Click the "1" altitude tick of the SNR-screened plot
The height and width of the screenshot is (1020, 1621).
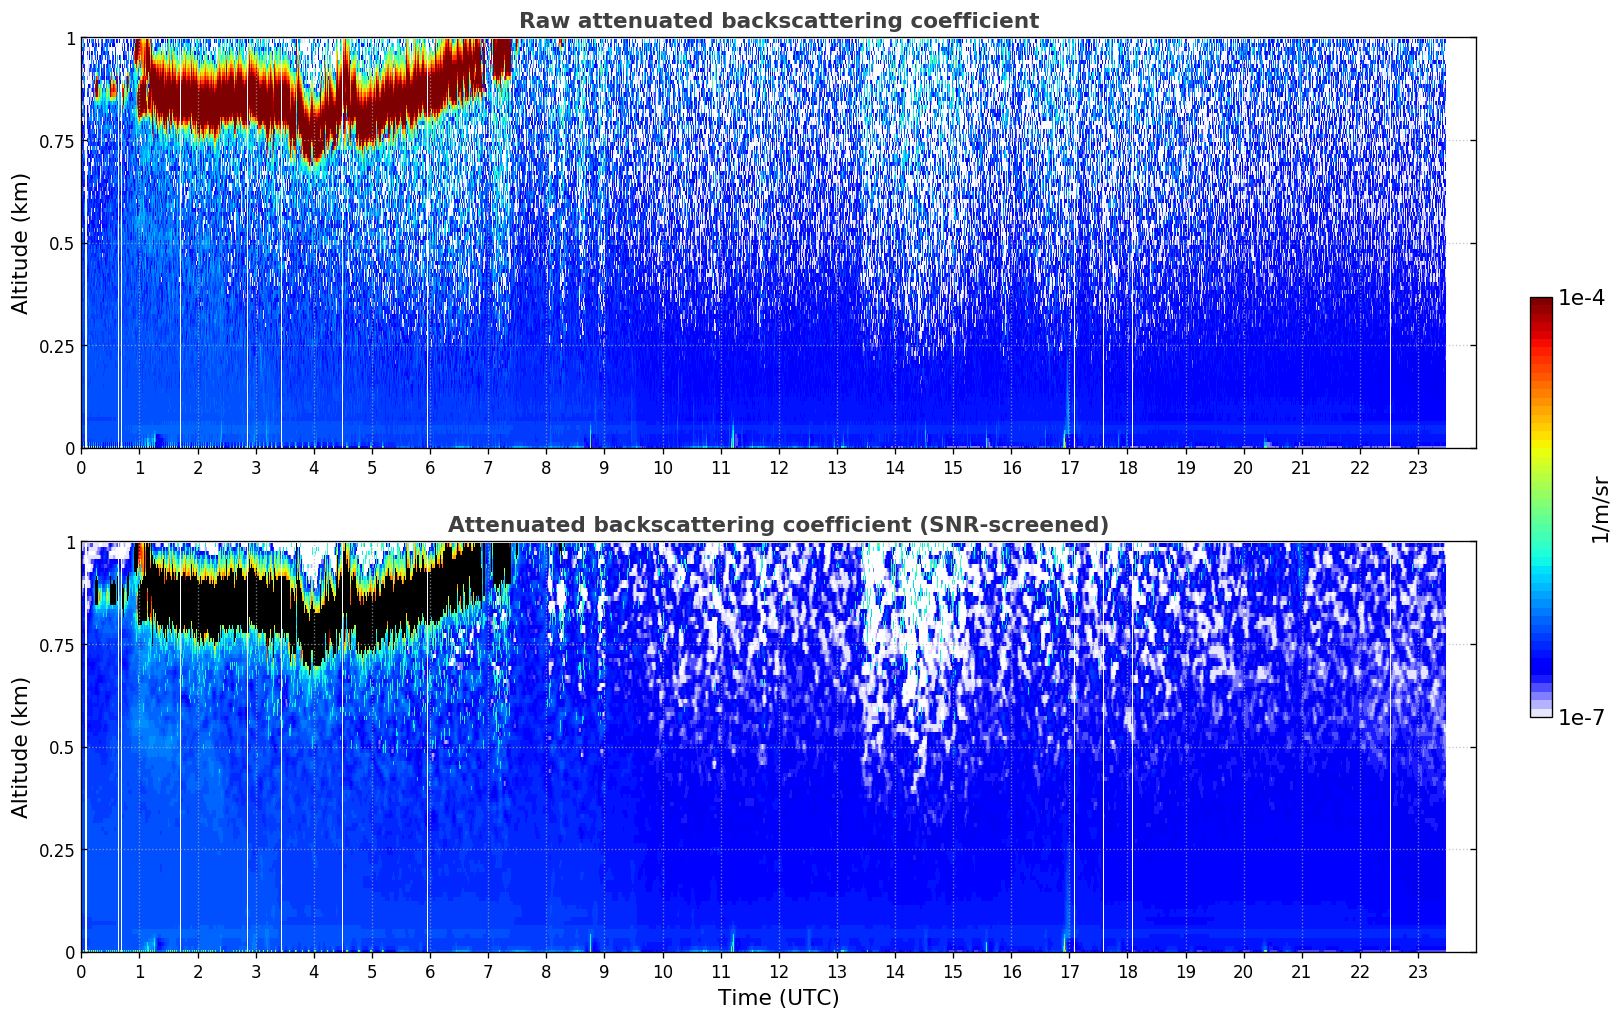pyautogui.click(x=71, y=542)
